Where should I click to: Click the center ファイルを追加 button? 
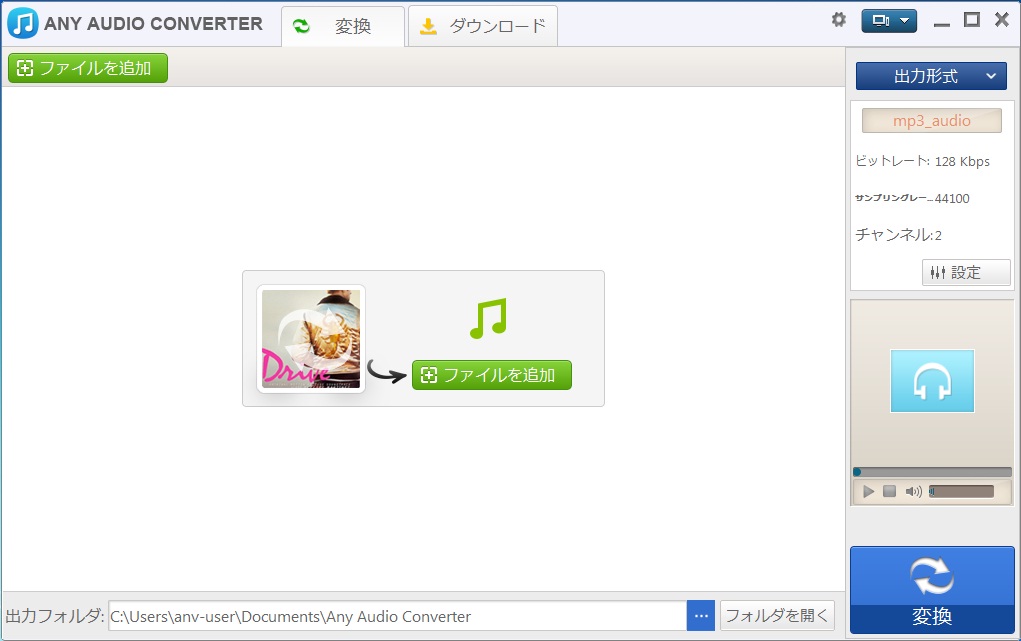(x=491, y=375)
